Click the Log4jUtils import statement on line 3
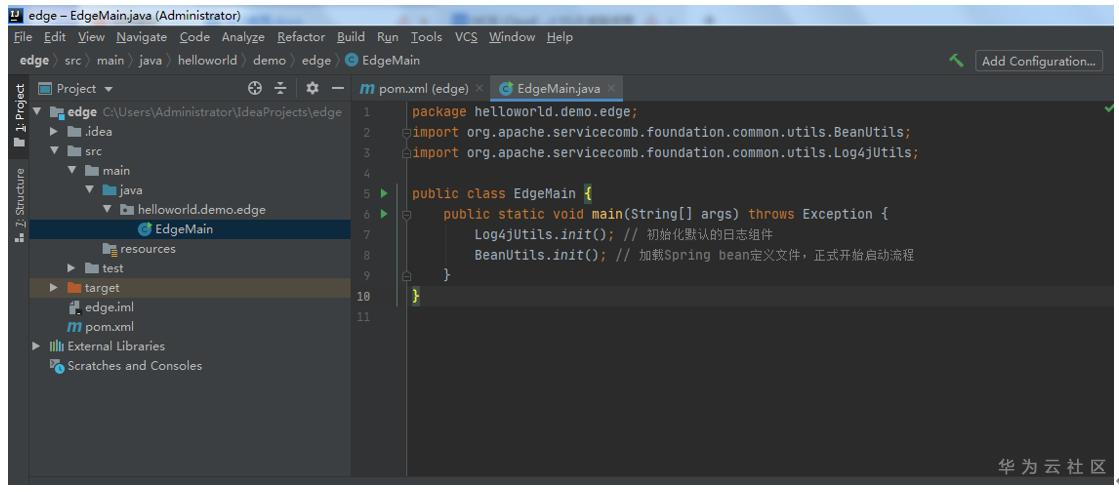This screenshot has height=492, width=1119. (x=666, y=153)
